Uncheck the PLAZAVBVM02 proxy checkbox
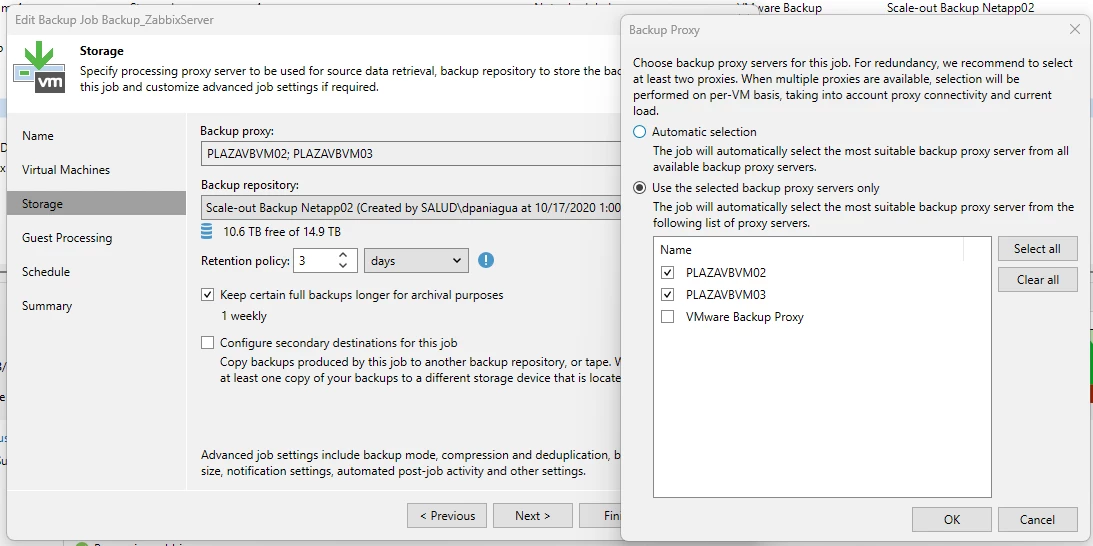The image size is (1093, 546). 668,273
